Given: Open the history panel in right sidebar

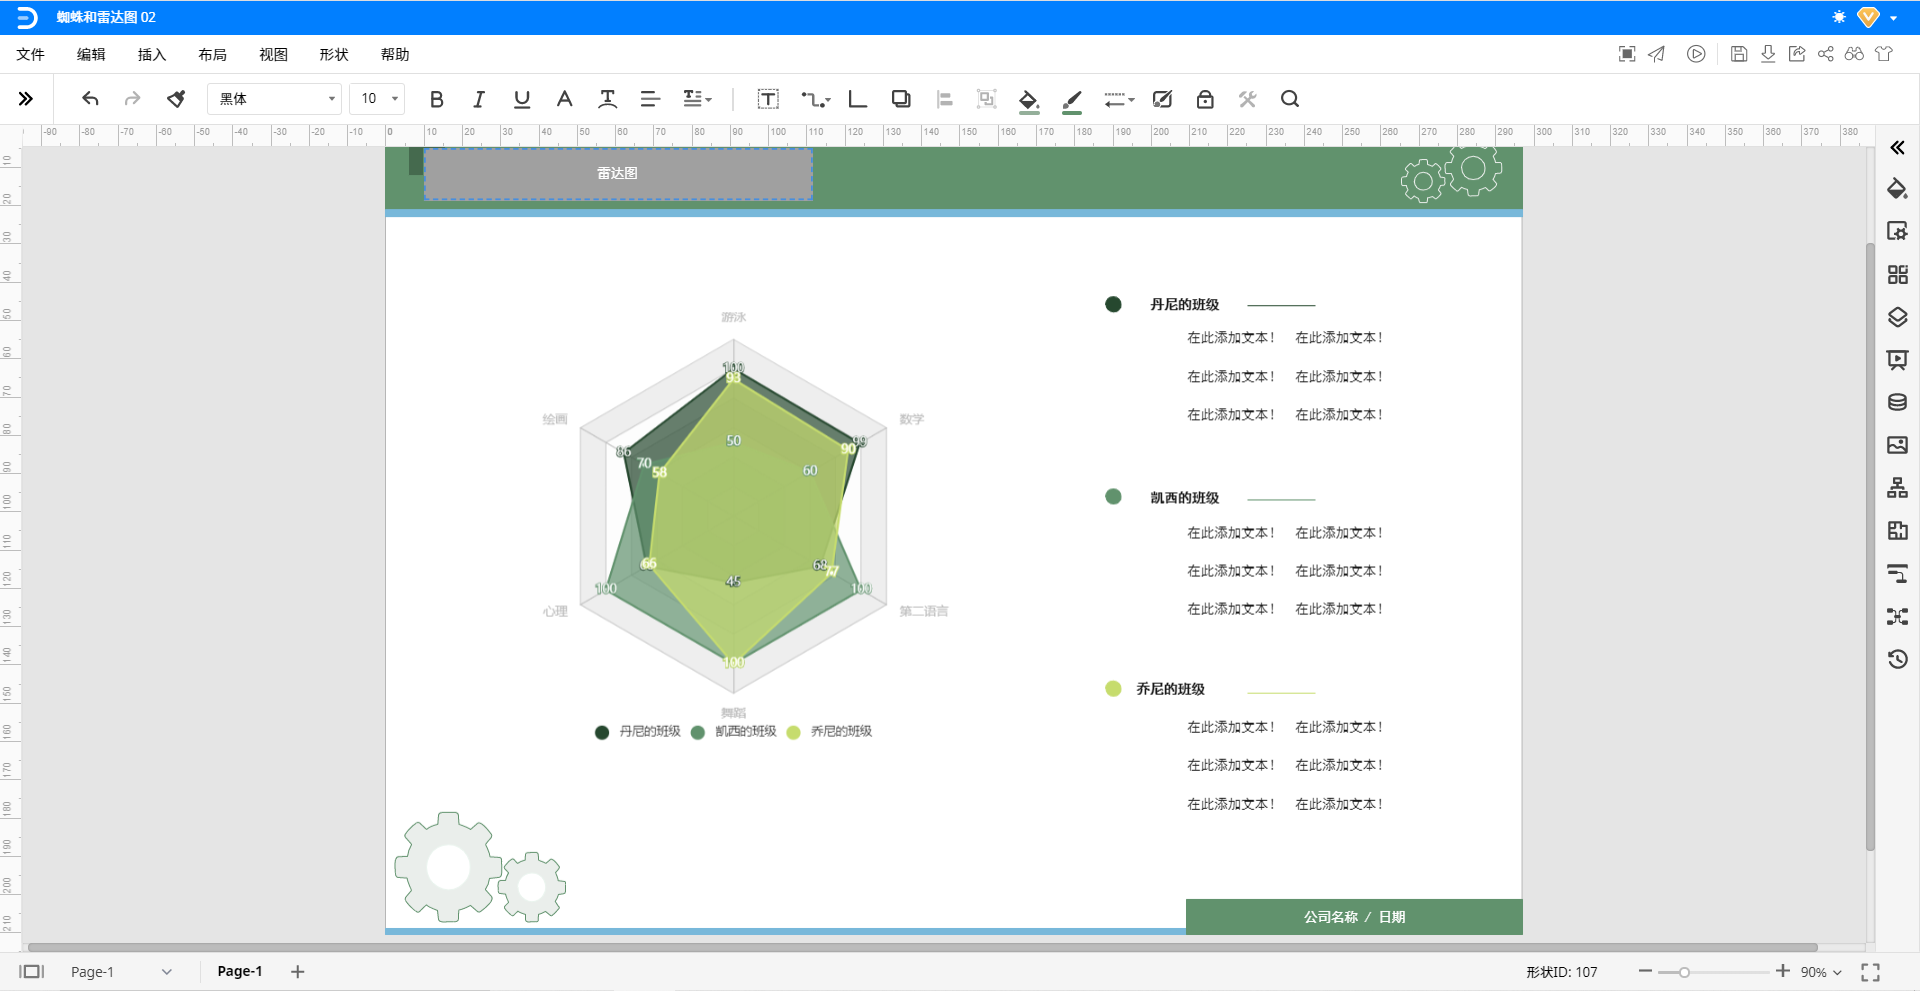Looking at the screenshot, I should coord(1897,659).
